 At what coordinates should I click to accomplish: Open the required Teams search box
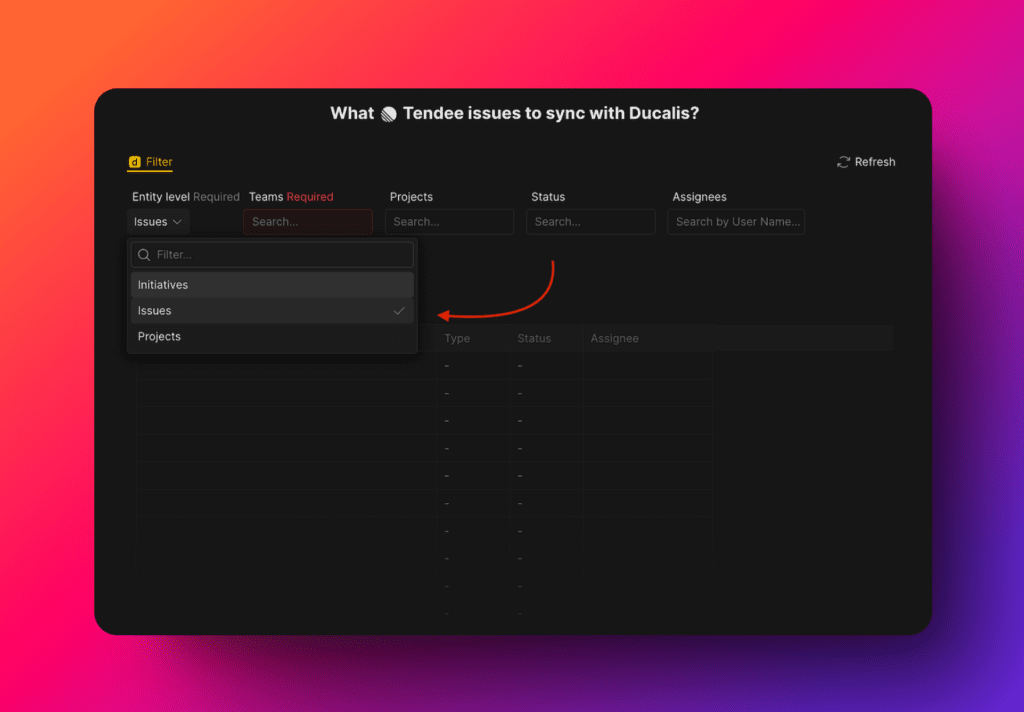pyautogui.click(x=308, y=222)
